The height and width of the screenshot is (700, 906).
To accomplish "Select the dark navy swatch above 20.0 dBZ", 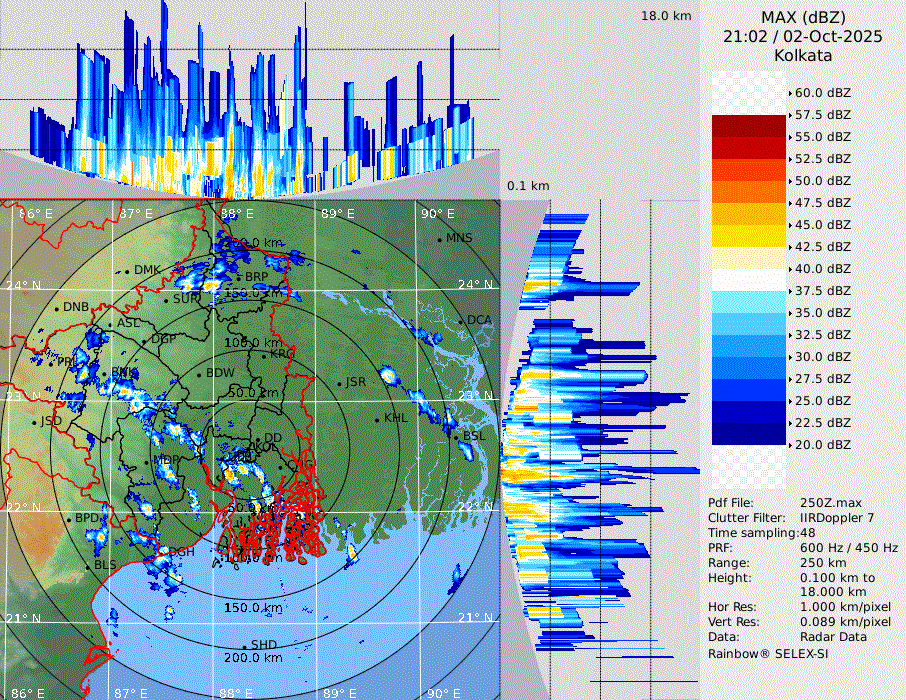I will point(749,434).
